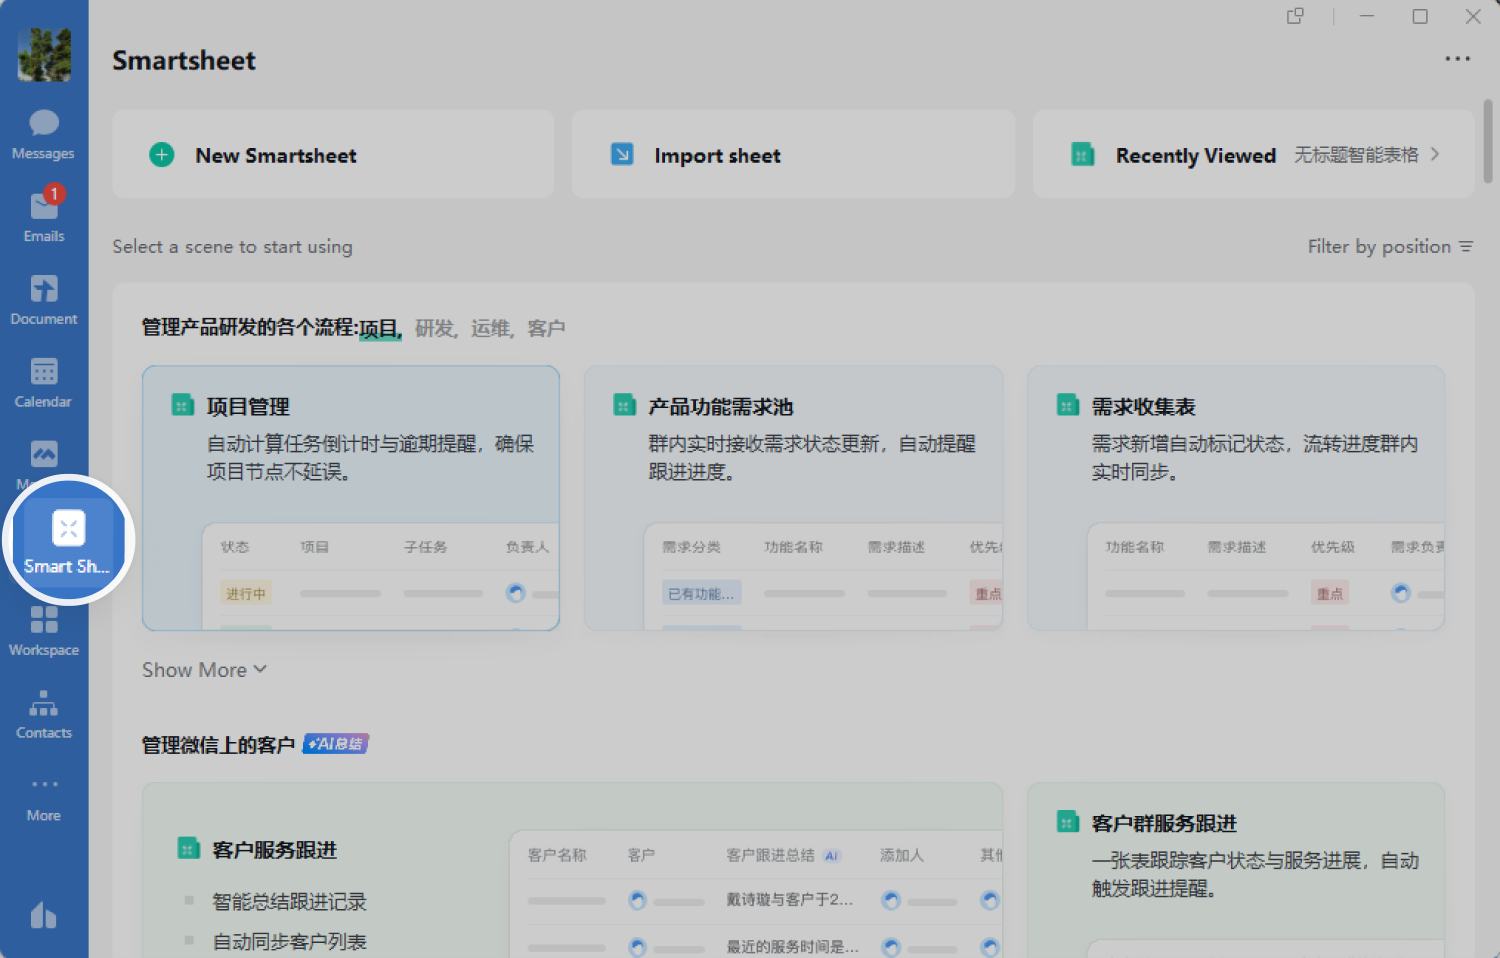Click the vertical scrollbar on the right
The image size is (1500, 958).
(x=1488, y=140)
